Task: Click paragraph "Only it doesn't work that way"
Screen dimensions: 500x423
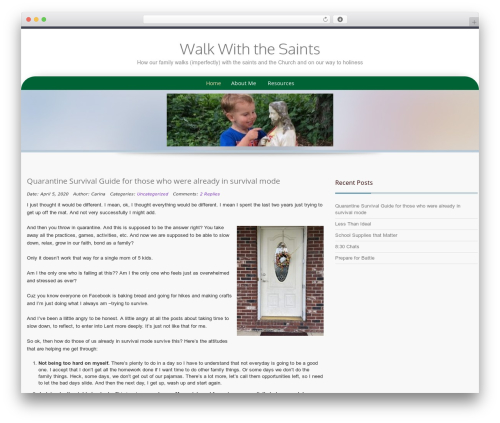Action: click(x=90, y=258)
